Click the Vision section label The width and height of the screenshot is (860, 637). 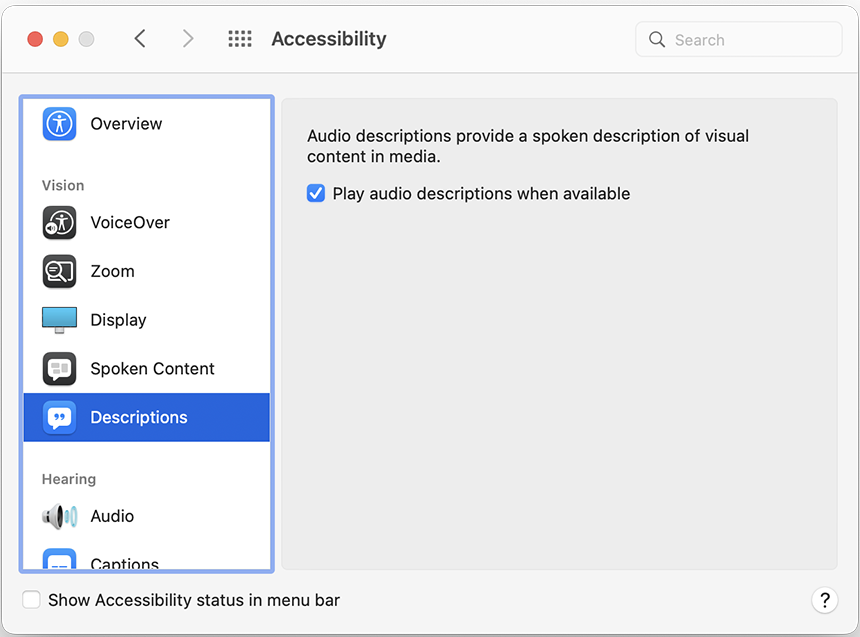point(63,185)
